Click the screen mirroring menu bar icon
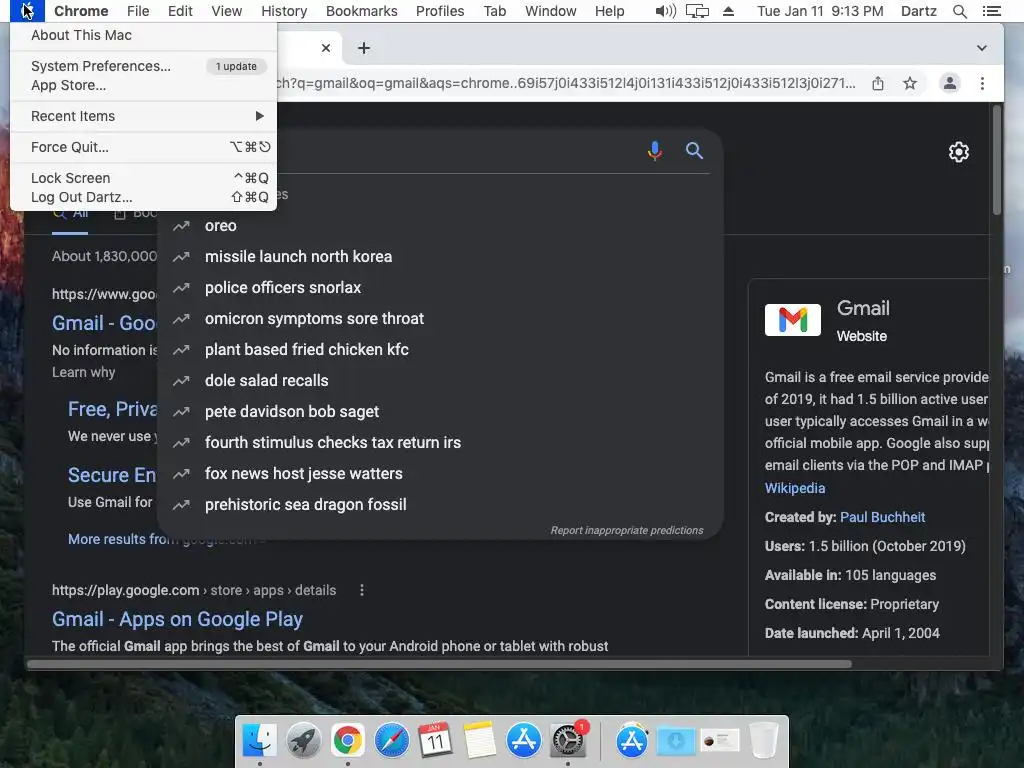The image size is (1024, 768). point(697,11)
